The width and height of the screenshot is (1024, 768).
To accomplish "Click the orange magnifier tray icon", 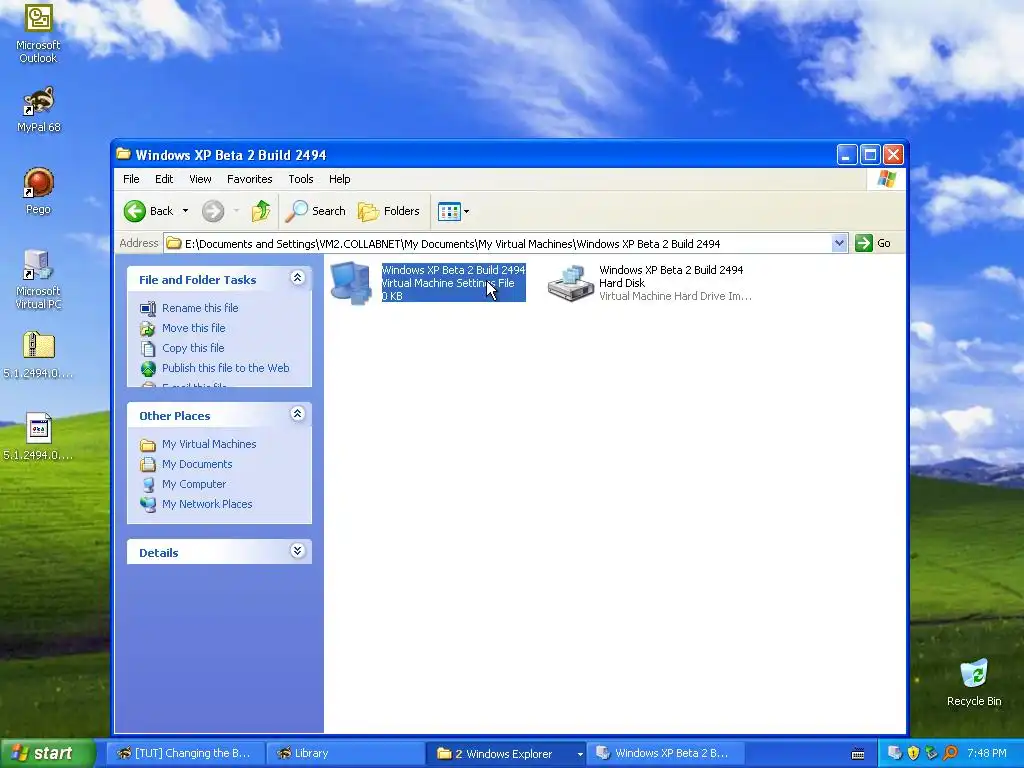I will (x=950, y=753).
